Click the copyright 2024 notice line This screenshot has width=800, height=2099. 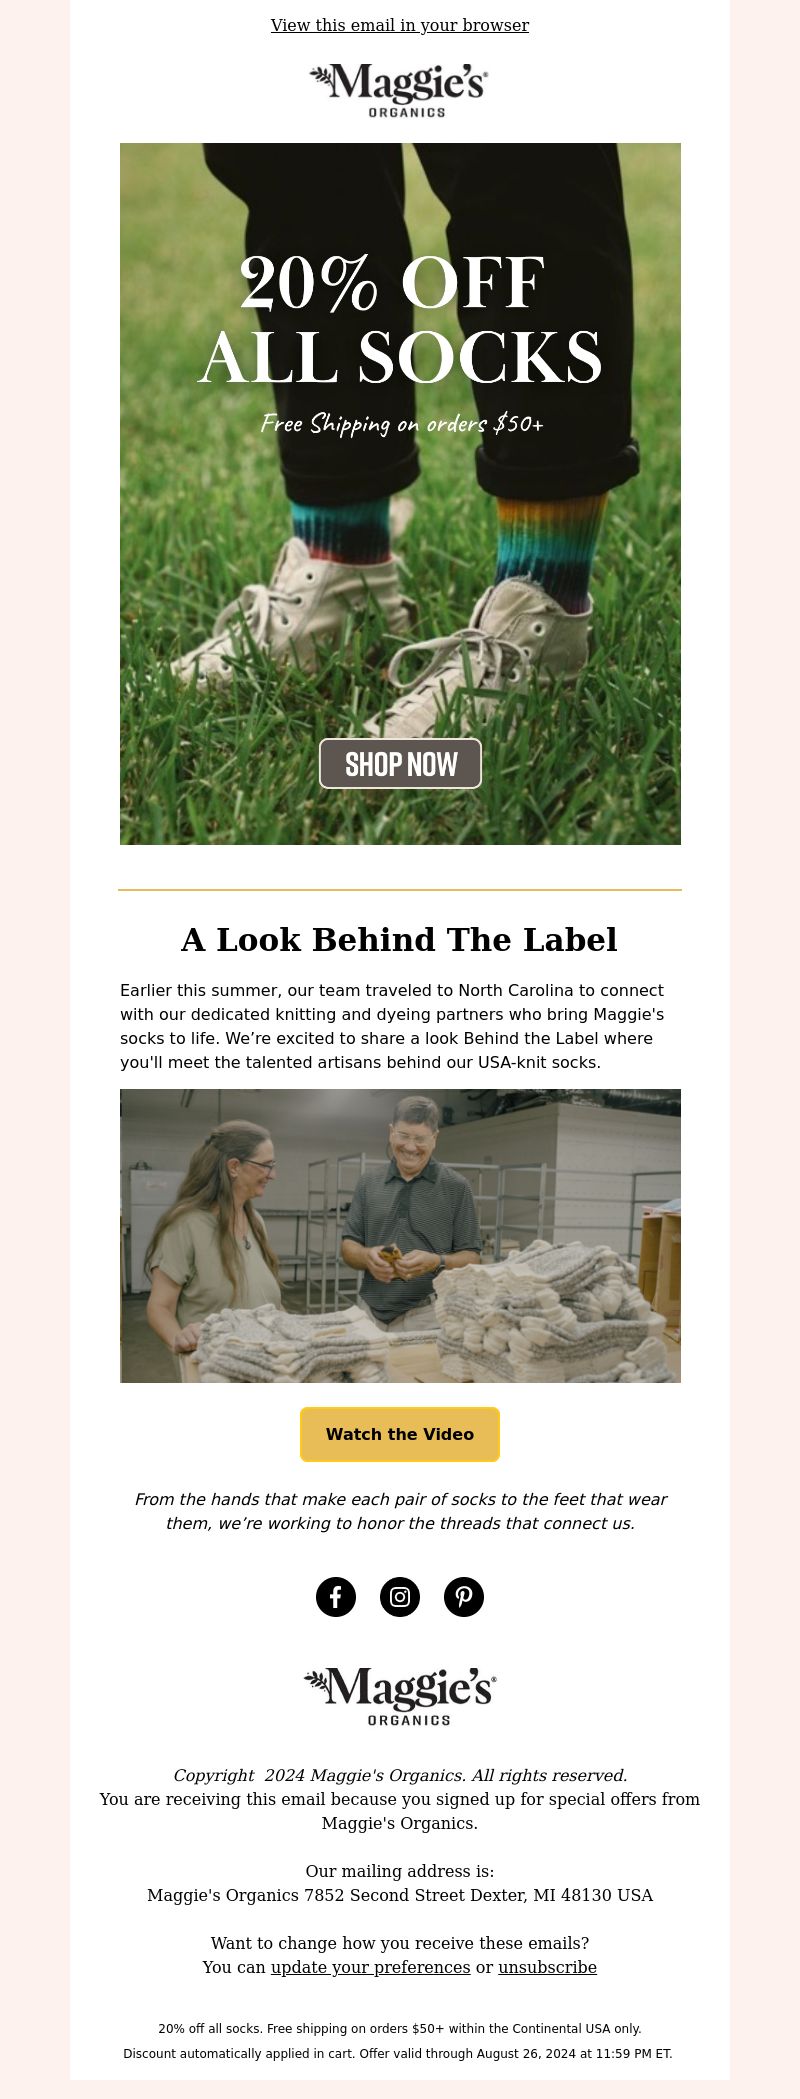400,1775
